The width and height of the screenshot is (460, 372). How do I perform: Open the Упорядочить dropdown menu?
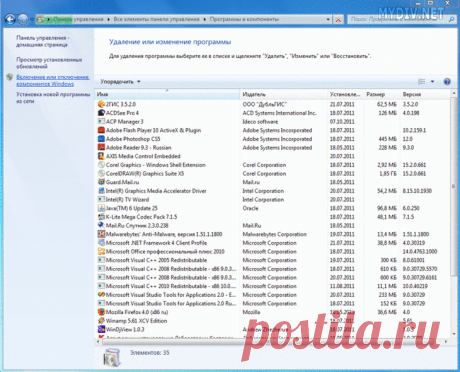click(x=120, y=82)
